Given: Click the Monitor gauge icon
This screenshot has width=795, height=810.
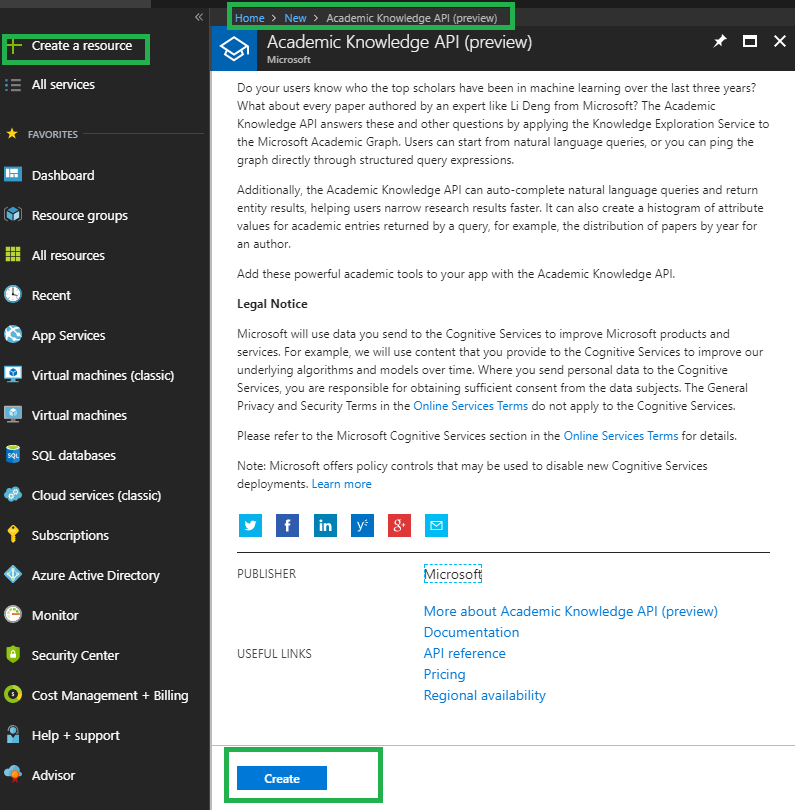Looking at the screenshot, I should [x=13, y=614].
